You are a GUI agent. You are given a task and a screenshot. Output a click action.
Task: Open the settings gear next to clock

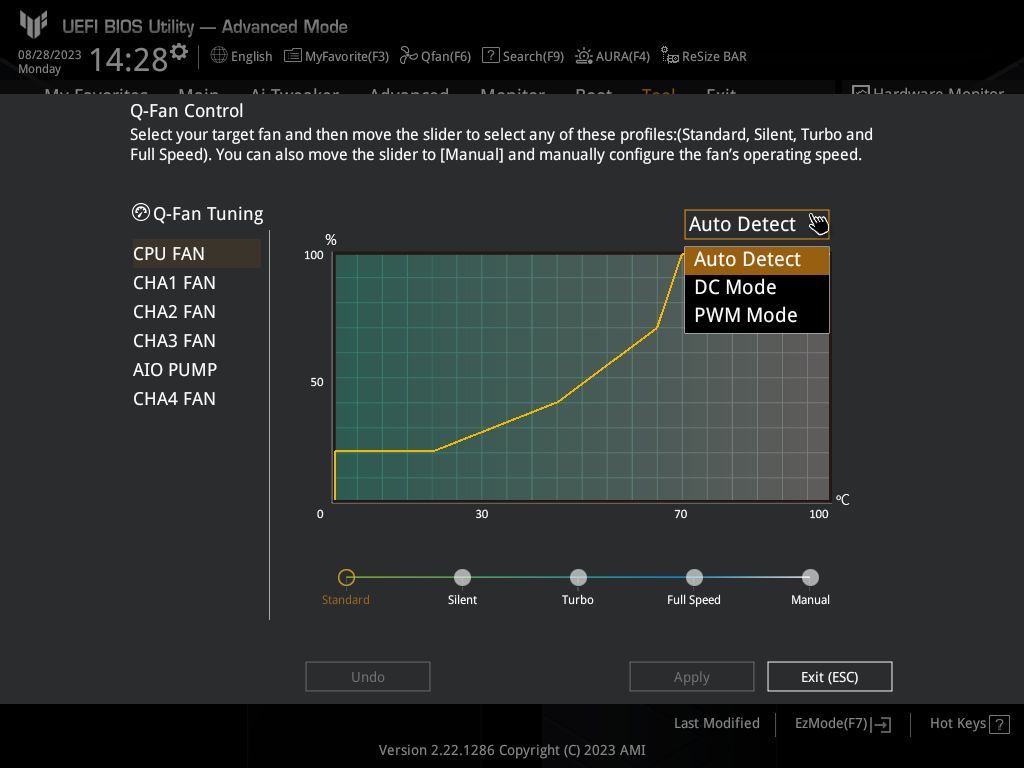(179, 52)
